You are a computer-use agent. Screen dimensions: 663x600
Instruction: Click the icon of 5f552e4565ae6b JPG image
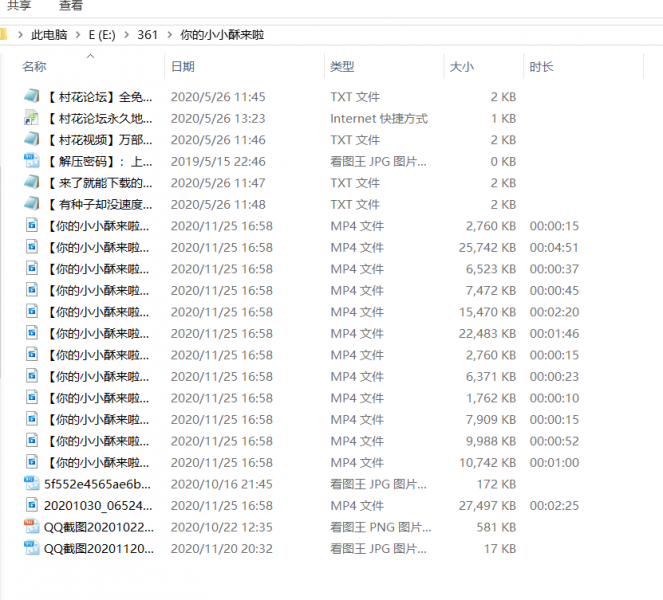31,484
